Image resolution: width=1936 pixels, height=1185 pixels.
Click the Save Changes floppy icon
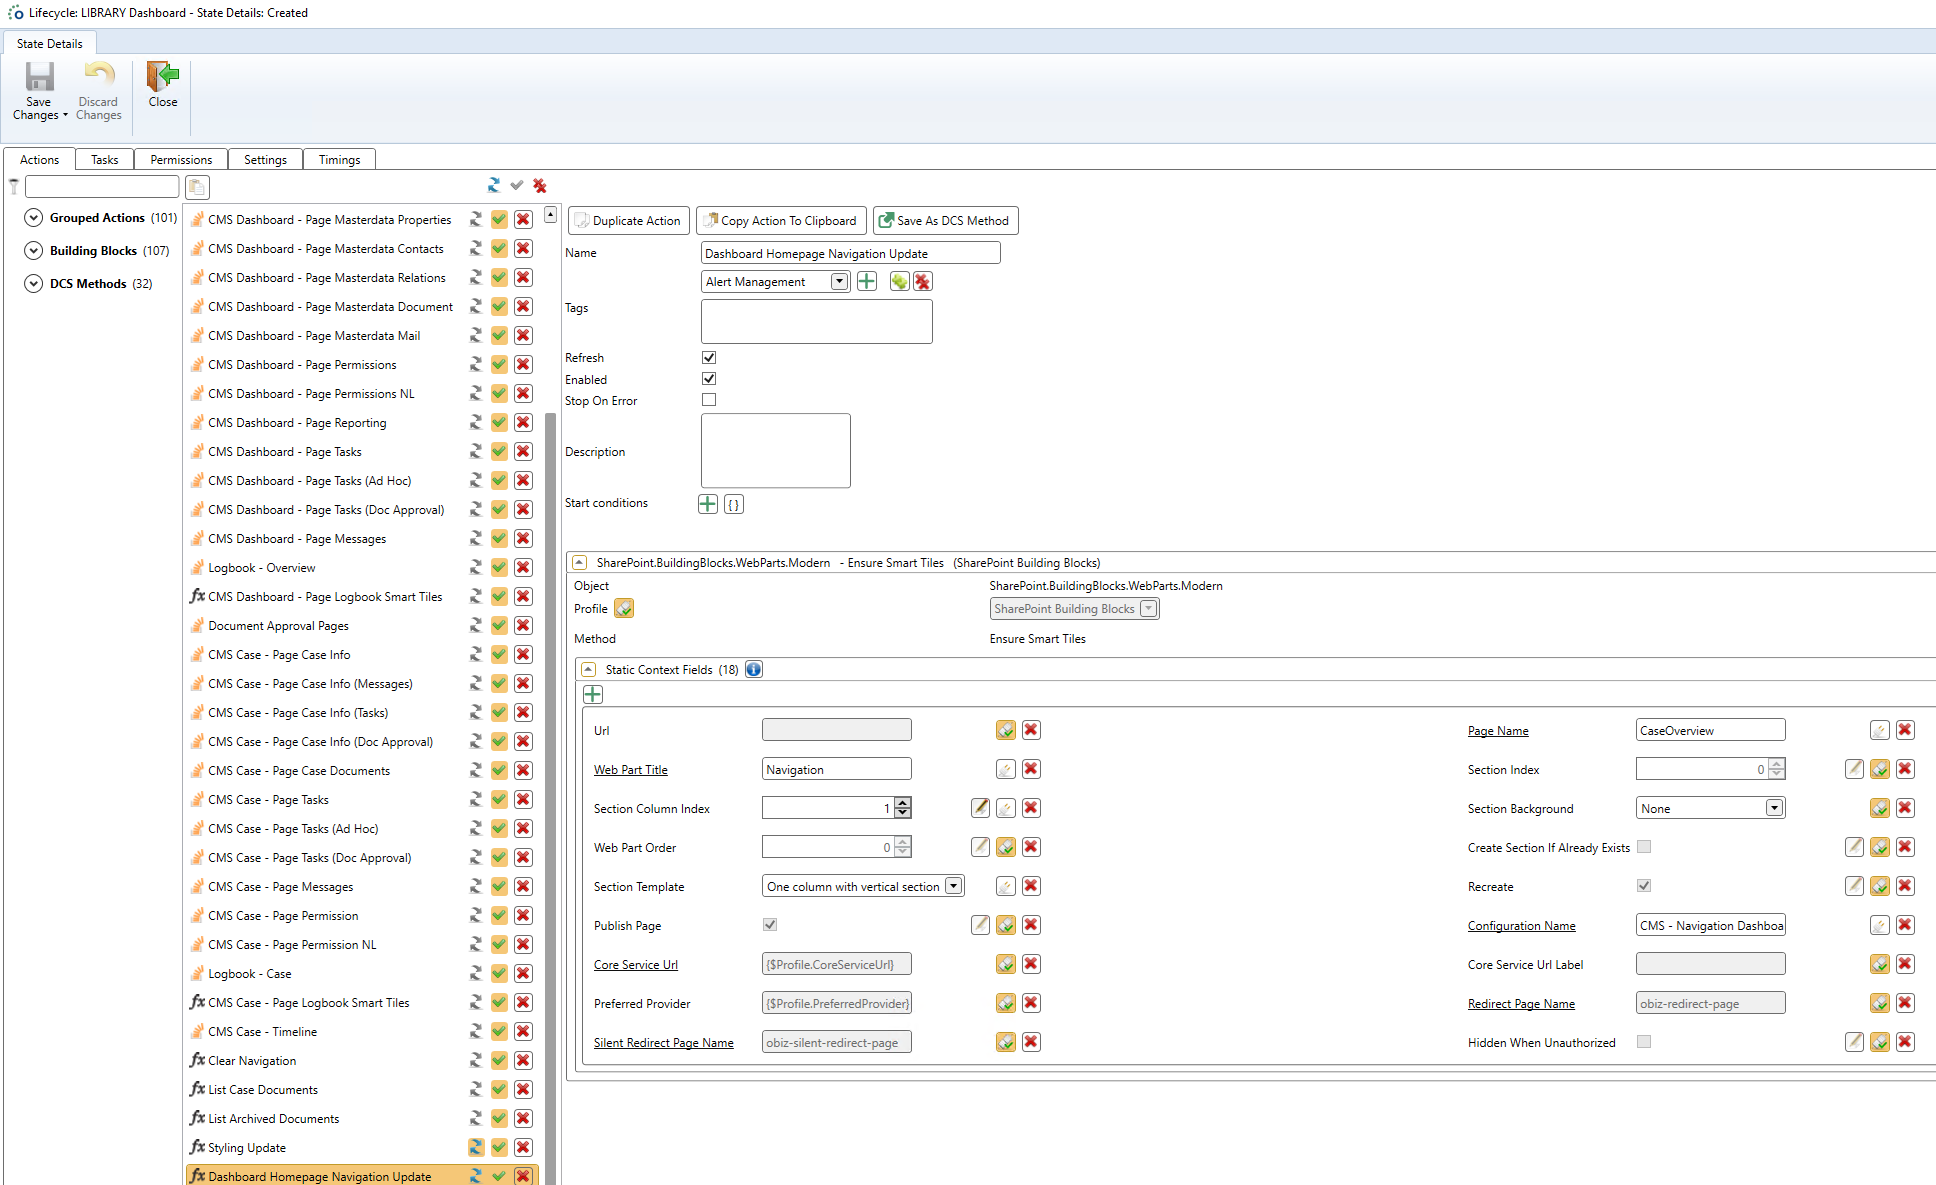(x=39, y=77)
